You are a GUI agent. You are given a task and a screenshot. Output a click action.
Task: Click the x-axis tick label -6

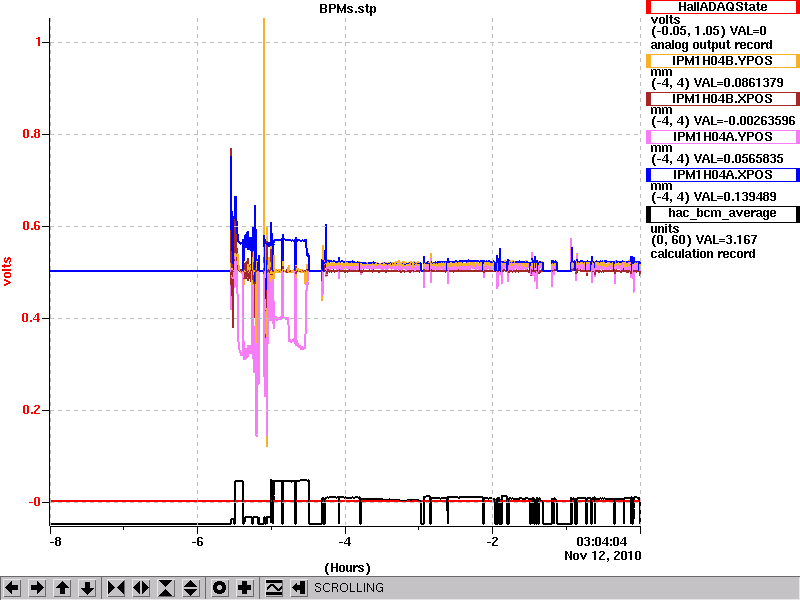point(197,542)
